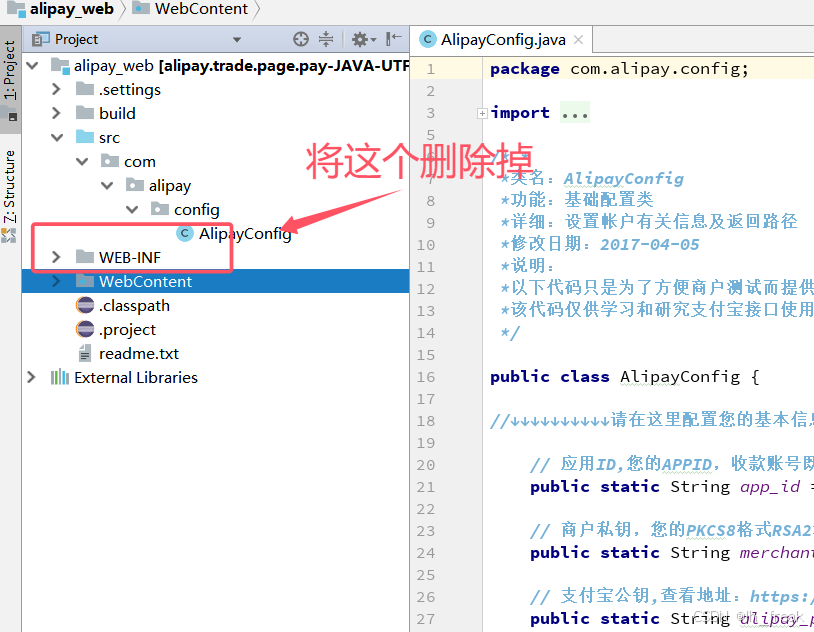The width and height of the screenshot is (814, 632).
Task: Select the Project view label in panel header
Action: [x=76, y=39]
